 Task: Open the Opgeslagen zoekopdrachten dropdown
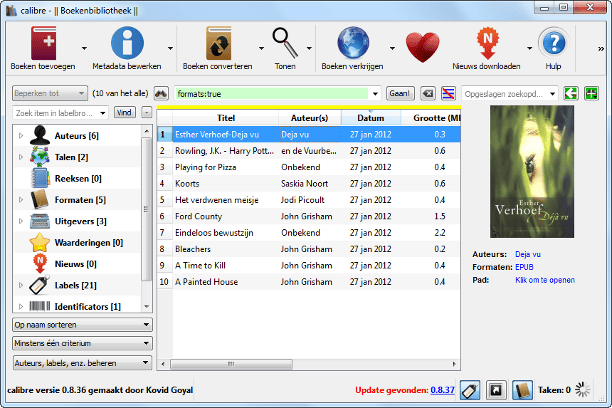click(510, 94)
